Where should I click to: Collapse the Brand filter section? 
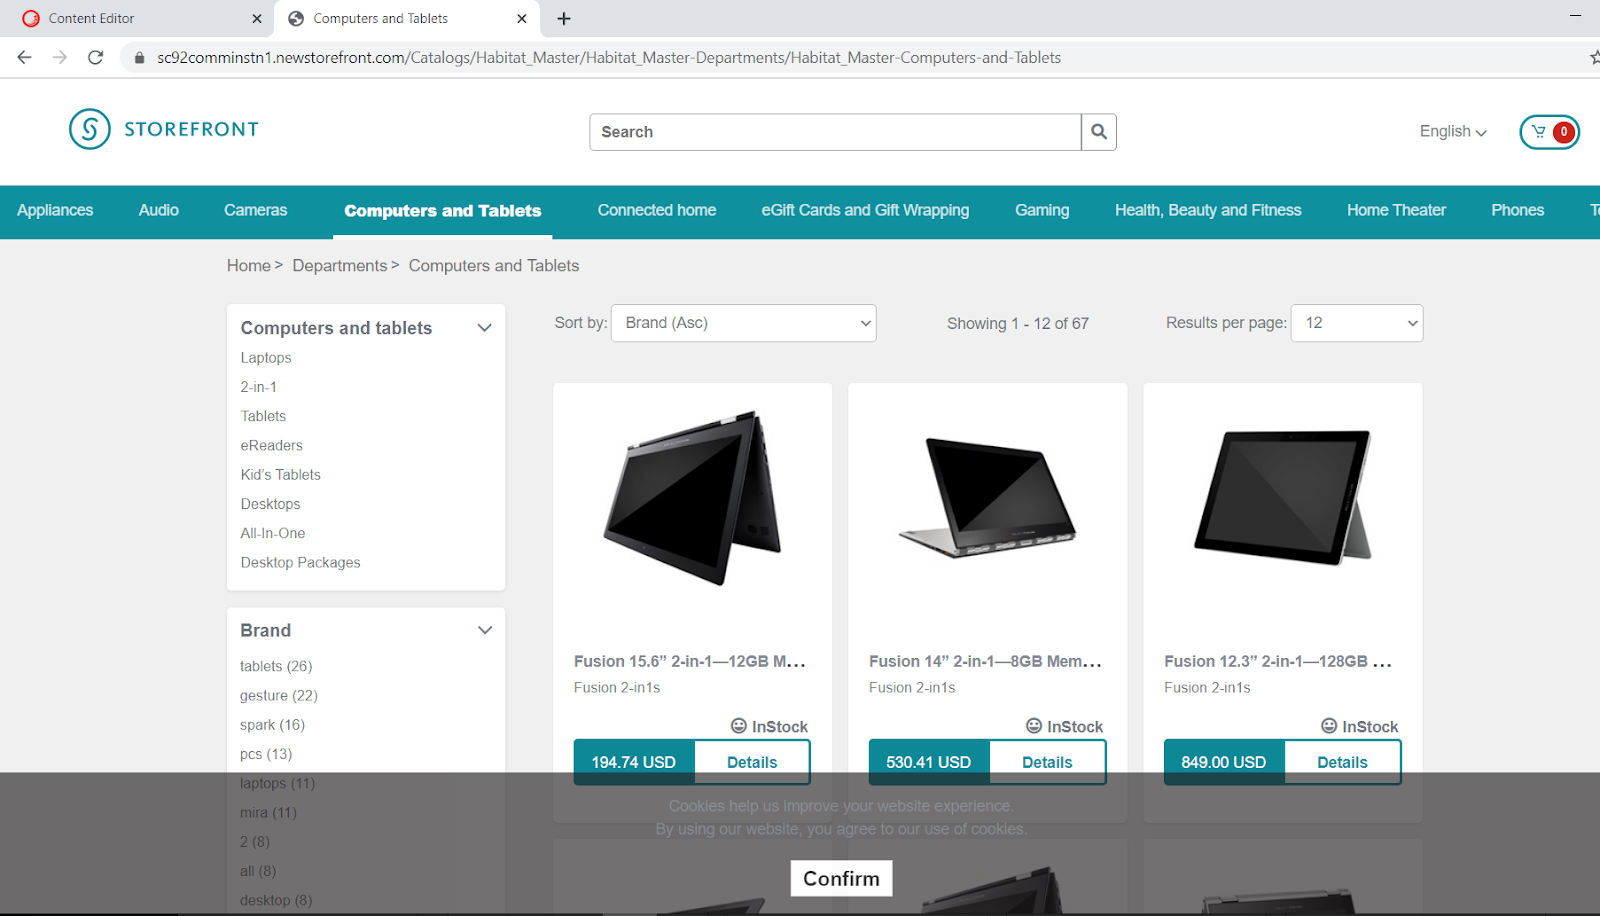click(485, 630)
